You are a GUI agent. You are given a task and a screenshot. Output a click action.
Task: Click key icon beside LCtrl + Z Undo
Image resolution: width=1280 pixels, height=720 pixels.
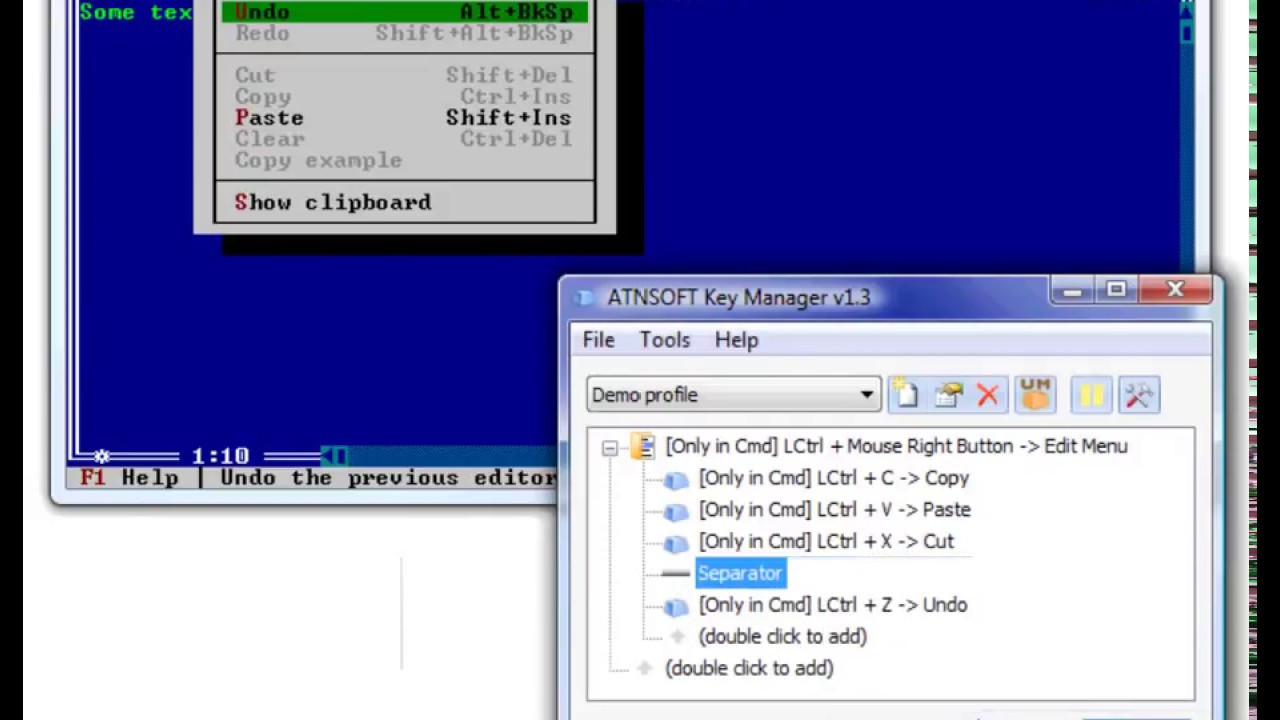[x=676, y=606]
